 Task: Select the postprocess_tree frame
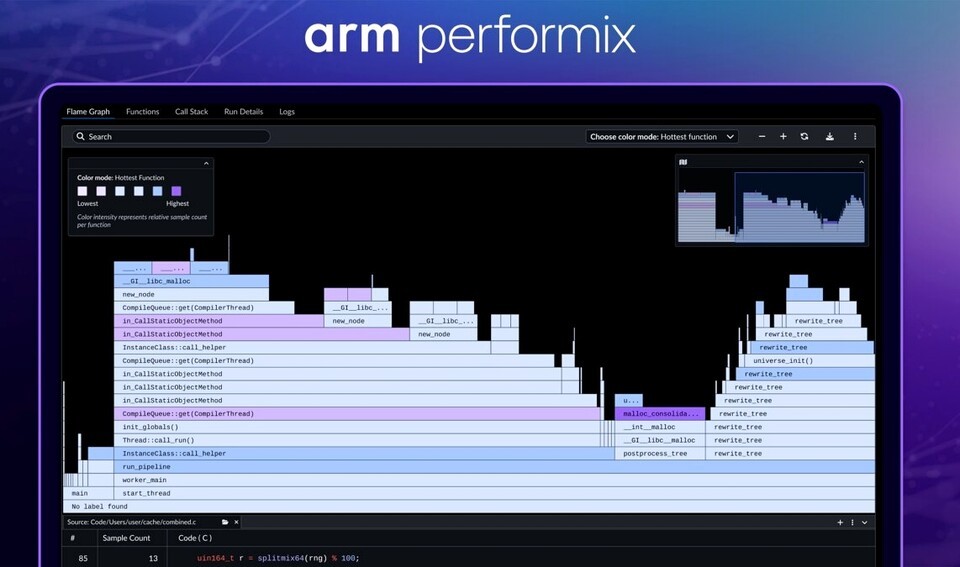660,454
